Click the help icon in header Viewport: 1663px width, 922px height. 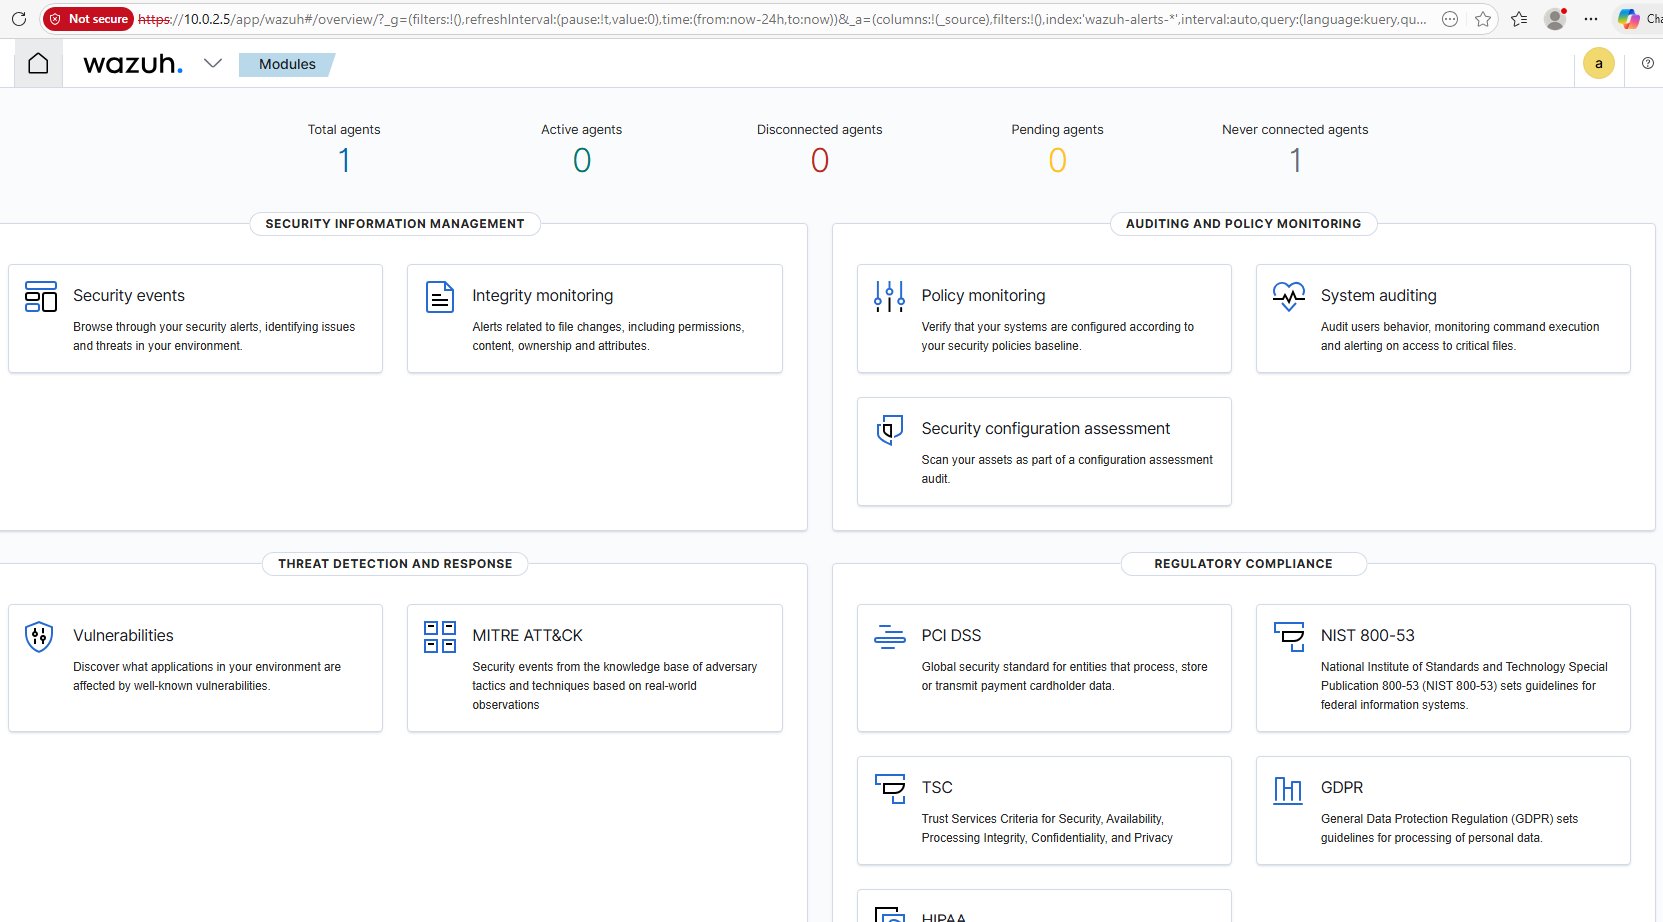pyautogui.click(x=1647, y=64)
